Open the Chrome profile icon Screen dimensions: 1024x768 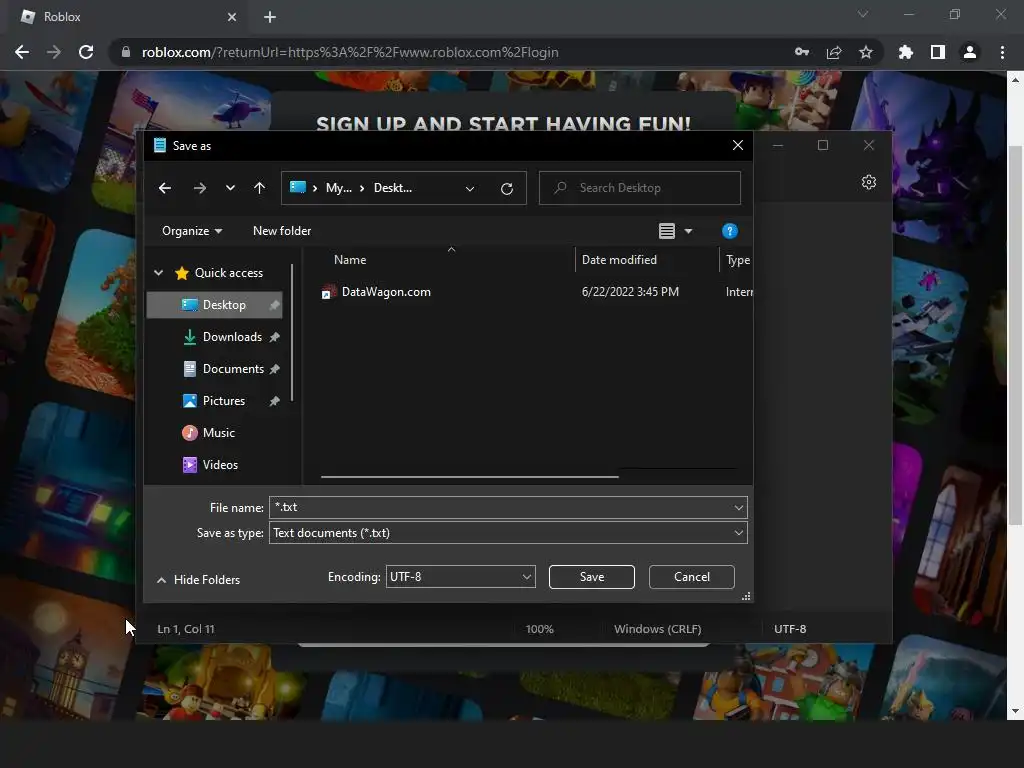tap(969, 52)
